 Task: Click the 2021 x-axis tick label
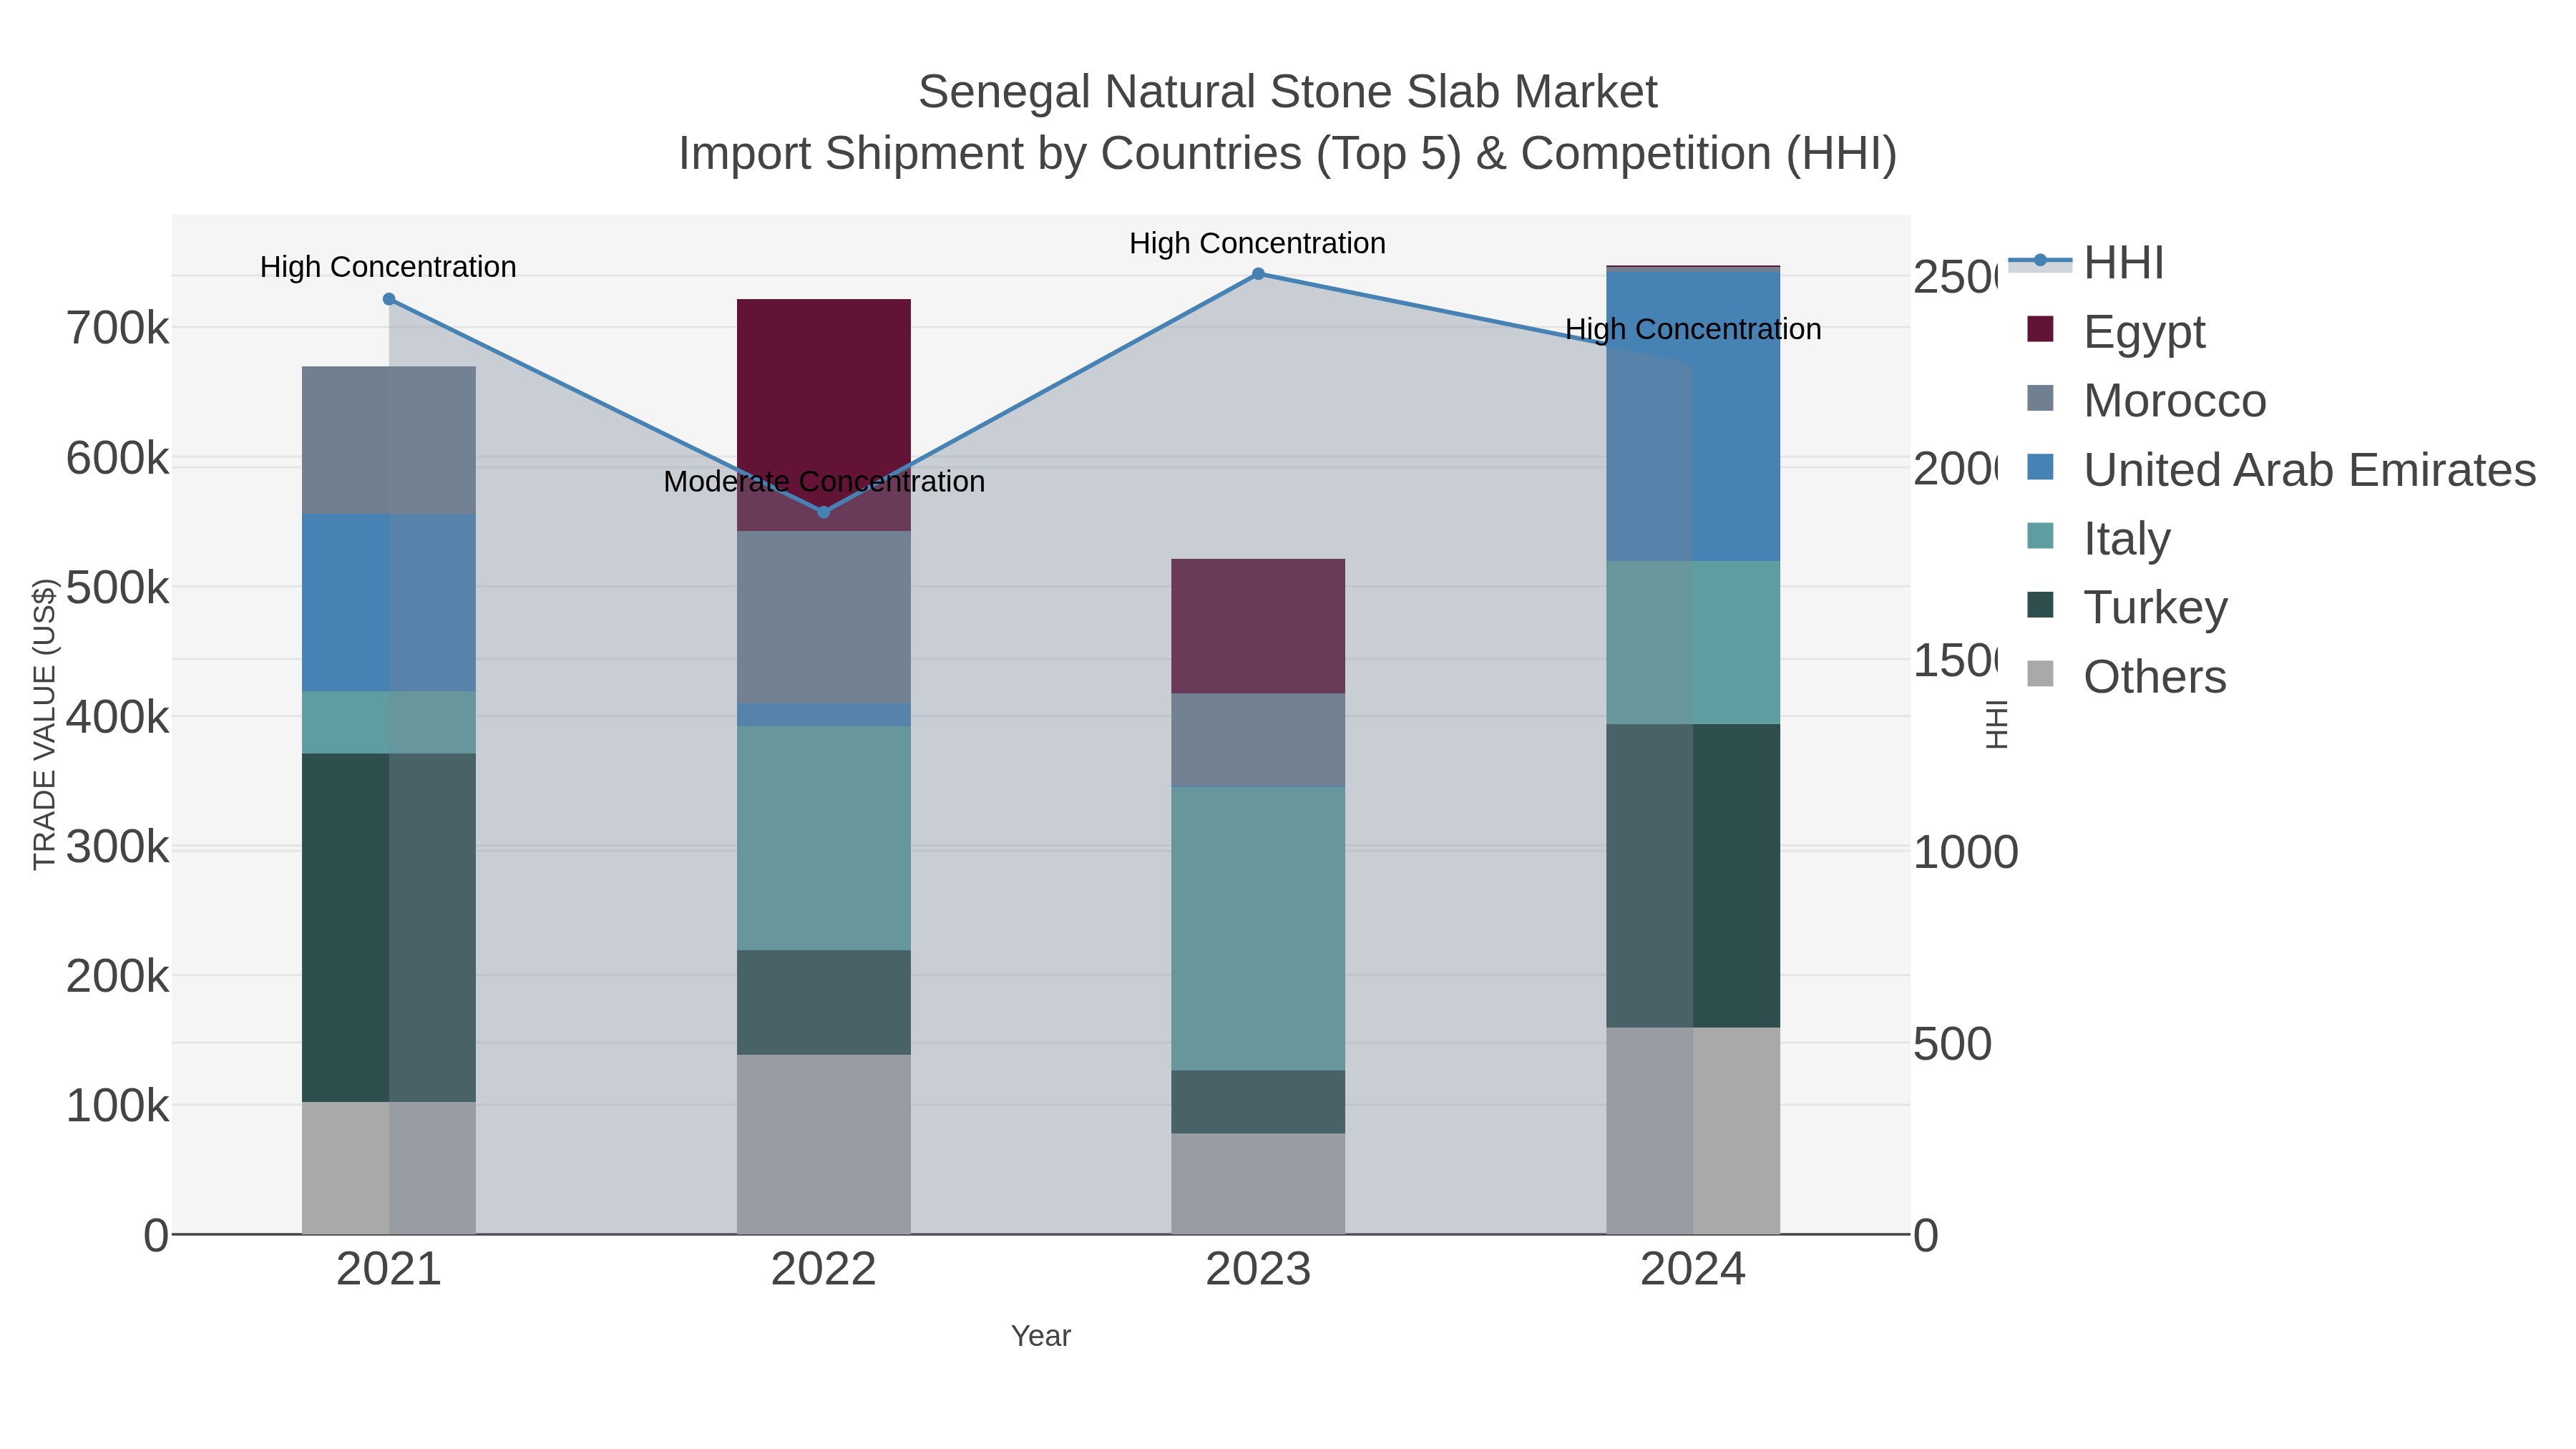pyautogui.click(x=389, y=1270)
